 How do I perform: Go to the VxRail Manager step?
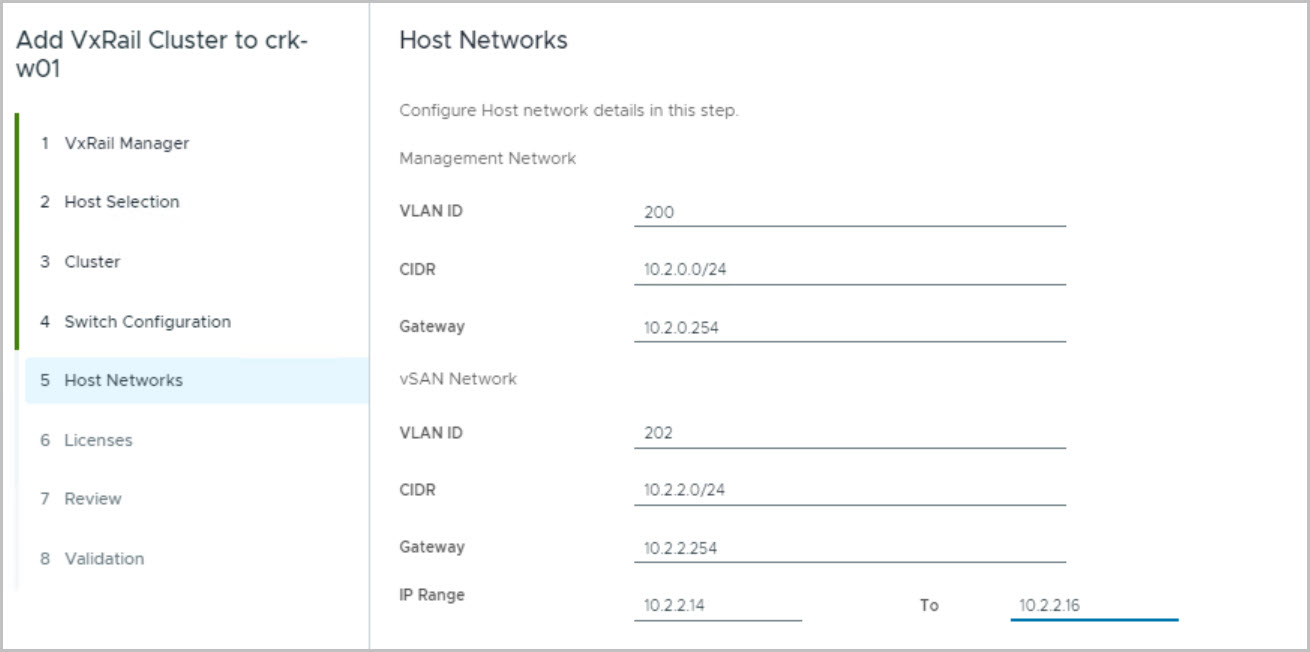[x=126, y=143]
